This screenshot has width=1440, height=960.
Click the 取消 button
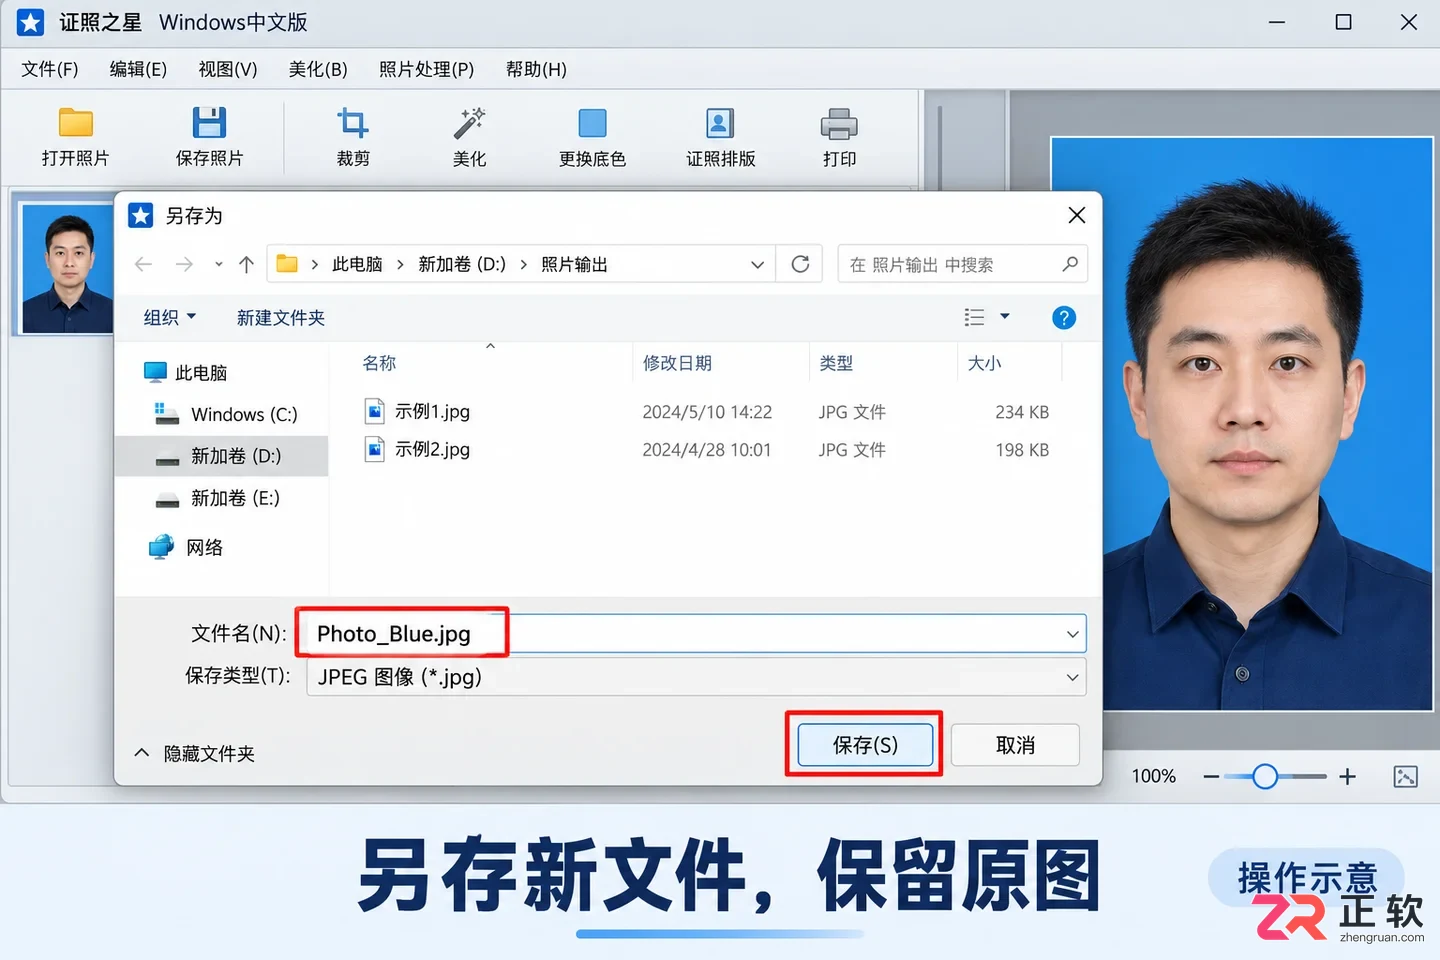tap(1015, 745)
